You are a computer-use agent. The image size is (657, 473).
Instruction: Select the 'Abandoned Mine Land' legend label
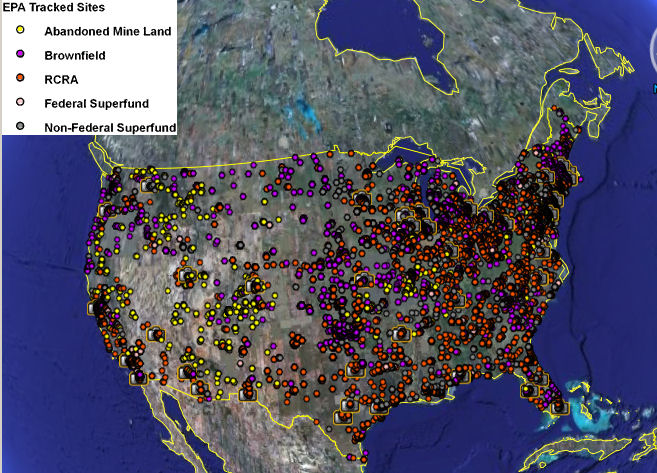click(x=108, y=31)
